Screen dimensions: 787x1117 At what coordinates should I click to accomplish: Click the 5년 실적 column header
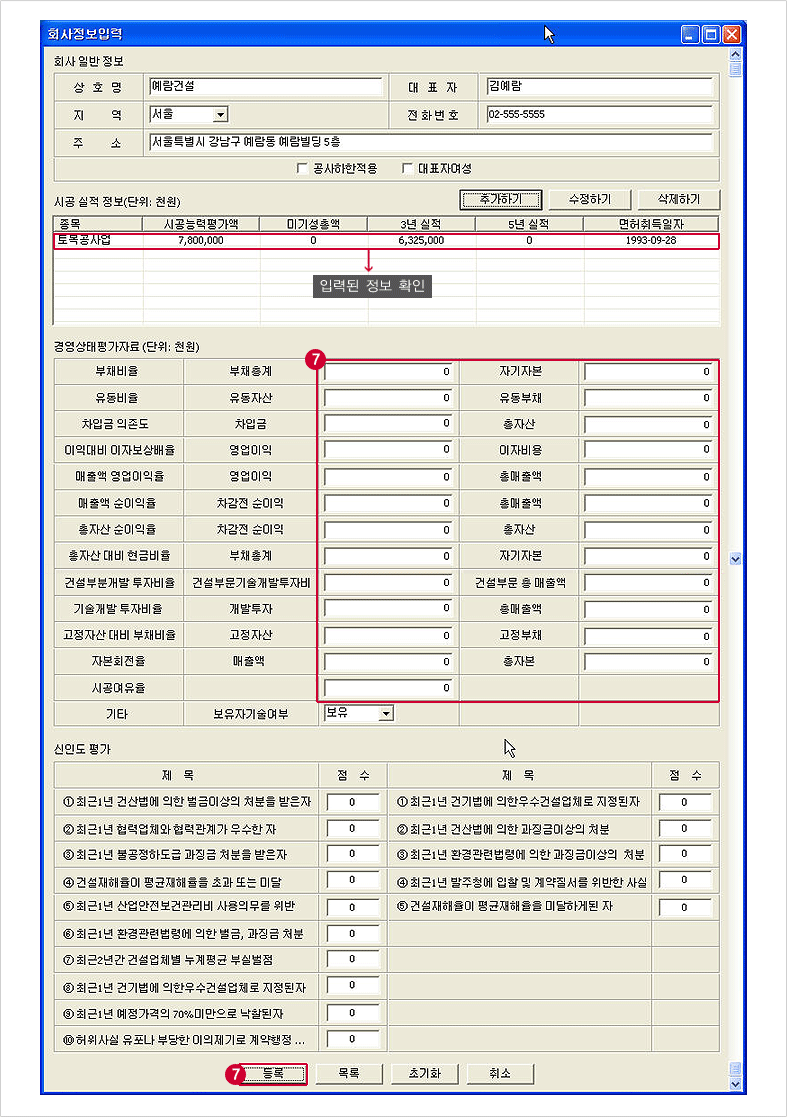pyautogui.click(x=529, y=224)
